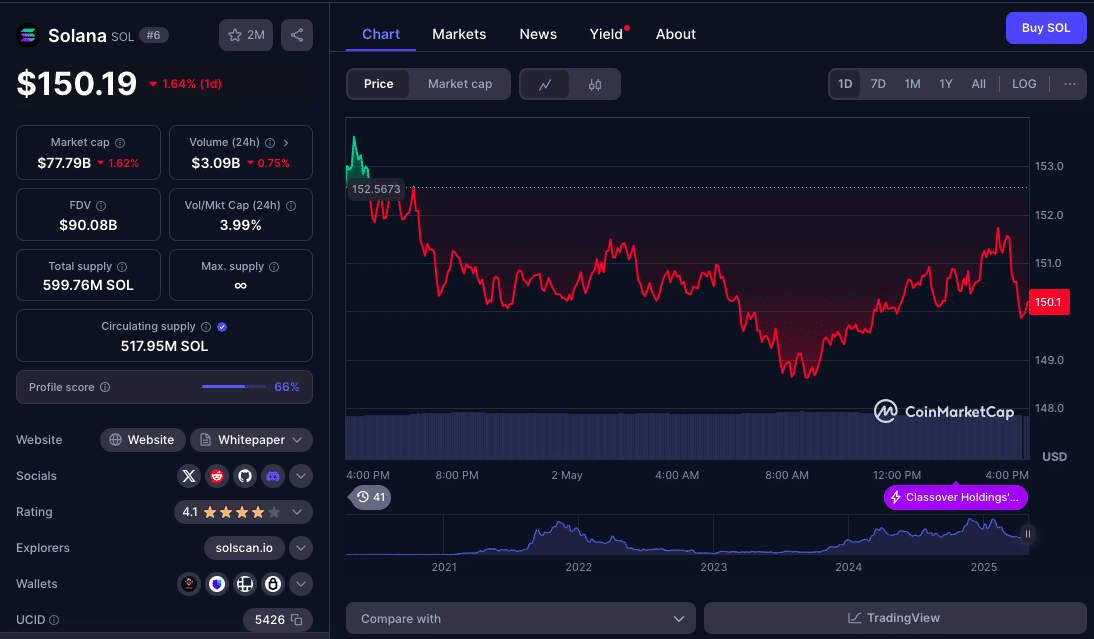
Task: Click the Classover Holdings news tag
Action: 955,497
